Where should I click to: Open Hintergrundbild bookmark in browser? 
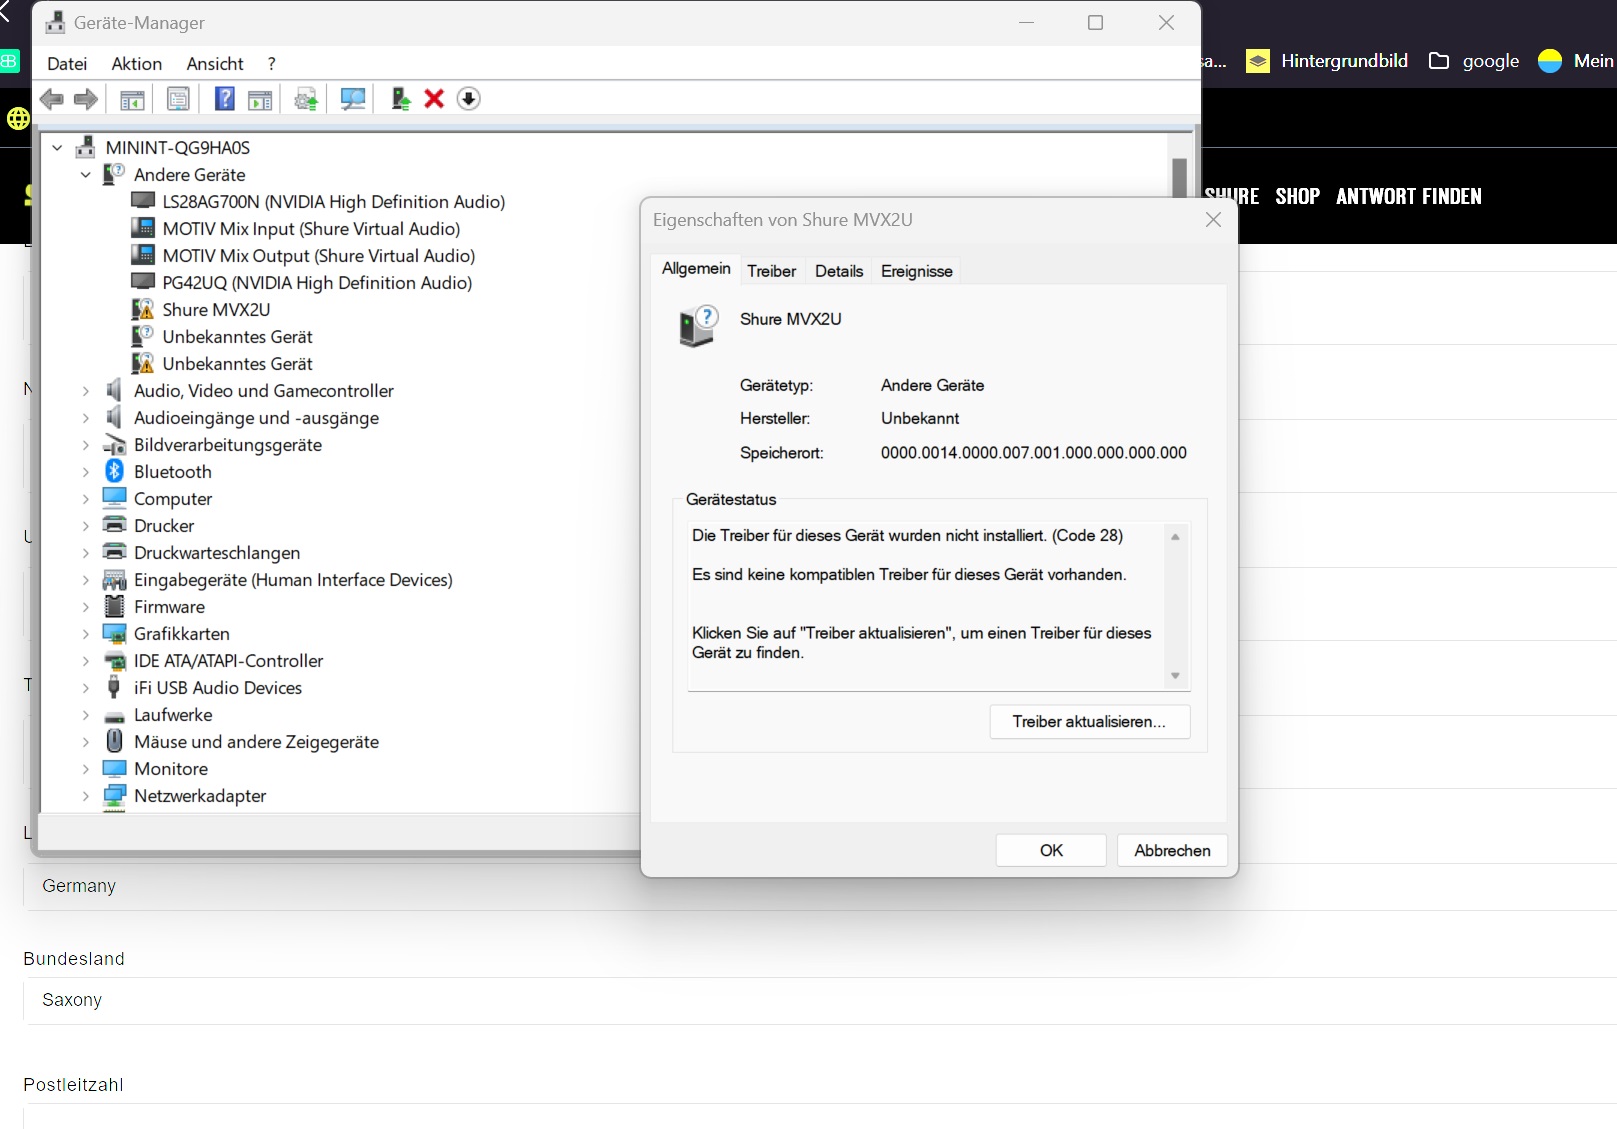point(1327,61)
